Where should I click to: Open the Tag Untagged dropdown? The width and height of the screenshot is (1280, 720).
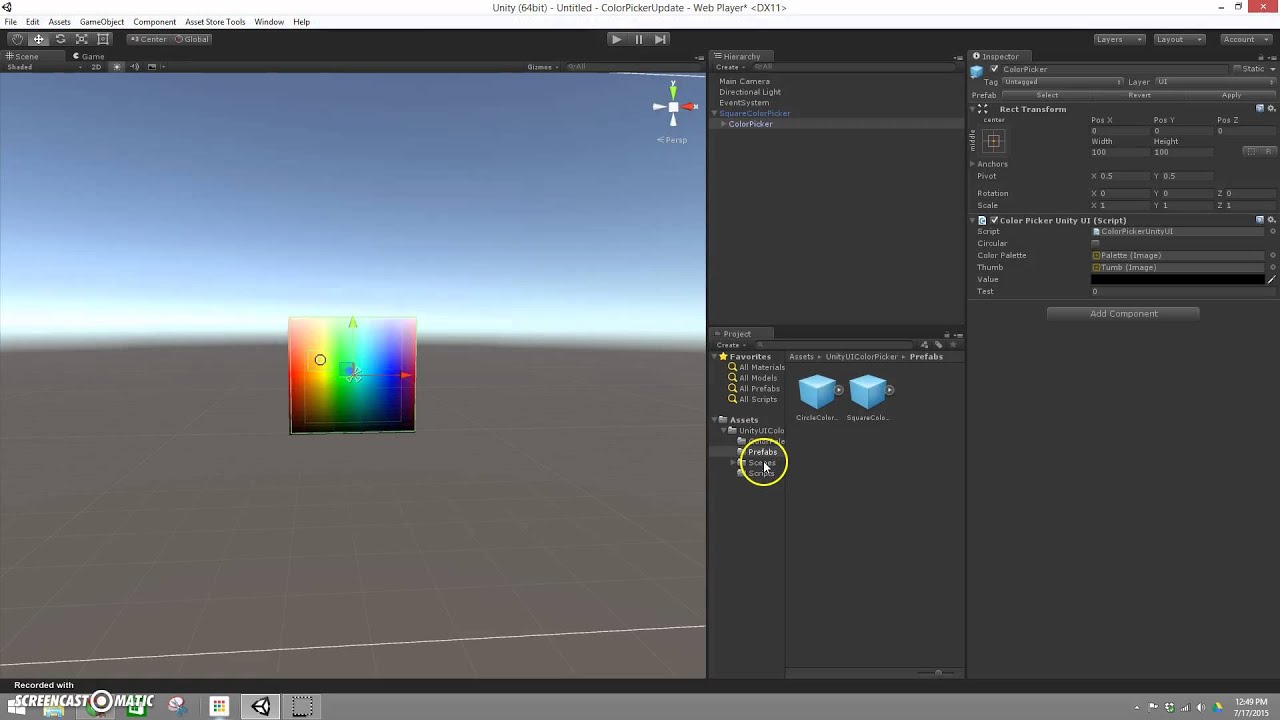1063,82
